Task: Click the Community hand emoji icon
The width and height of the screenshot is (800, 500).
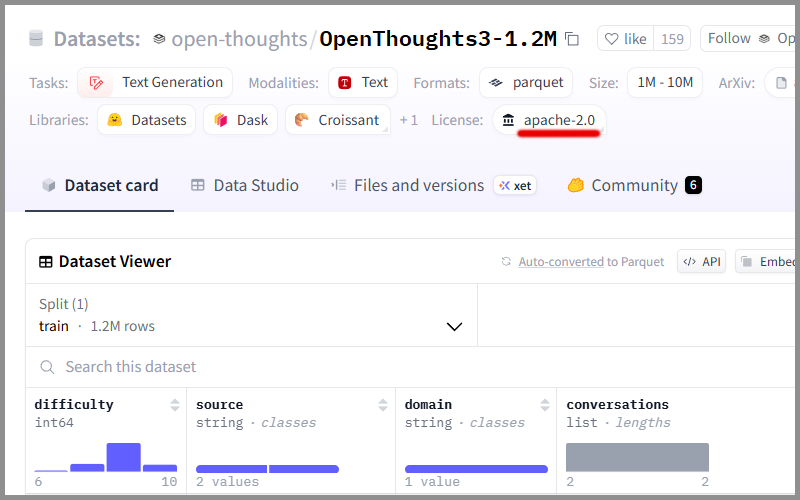Action: [576, 185]
